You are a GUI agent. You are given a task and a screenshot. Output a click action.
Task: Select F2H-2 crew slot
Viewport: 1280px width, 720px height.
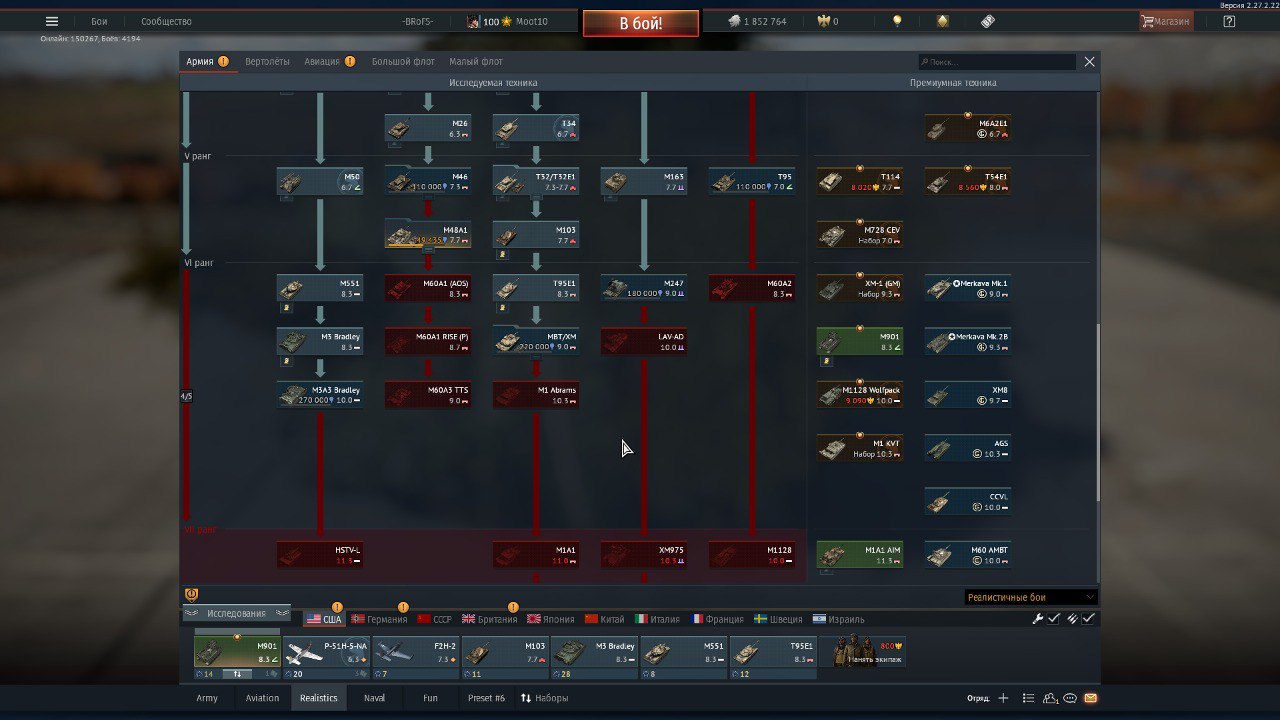[x=415, y=652]
